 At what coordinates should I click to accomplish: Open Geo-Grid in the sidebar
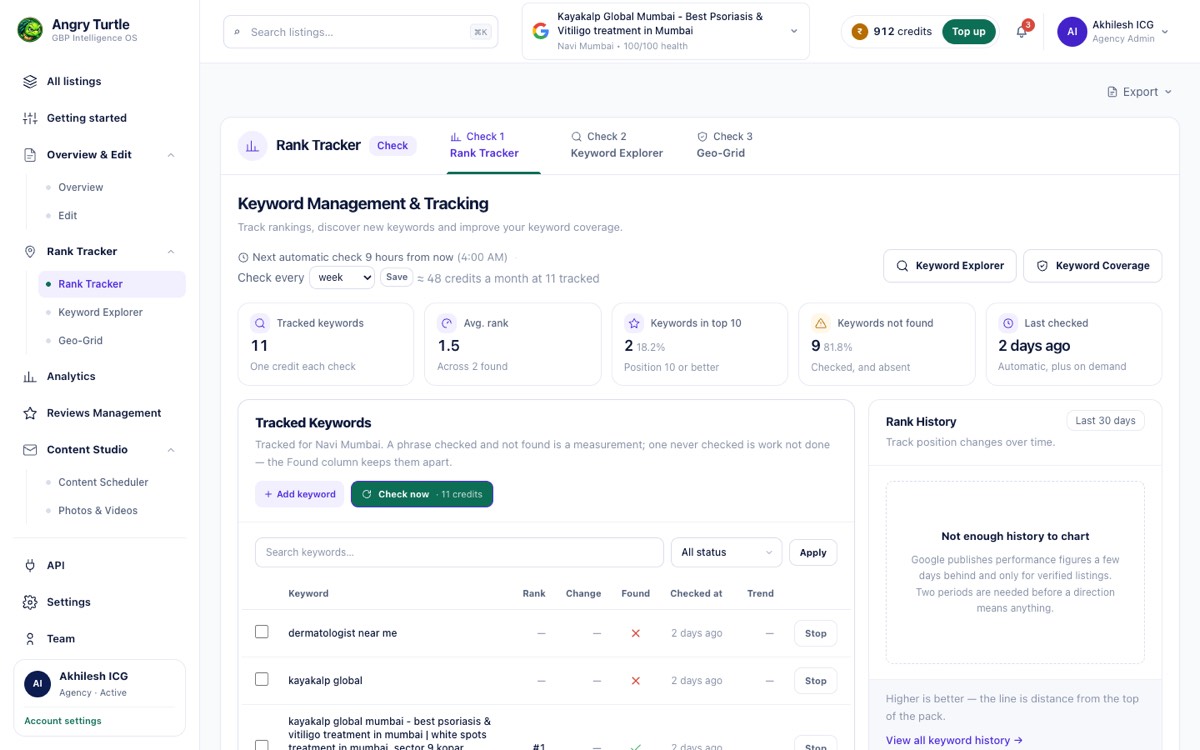point(80,341)
